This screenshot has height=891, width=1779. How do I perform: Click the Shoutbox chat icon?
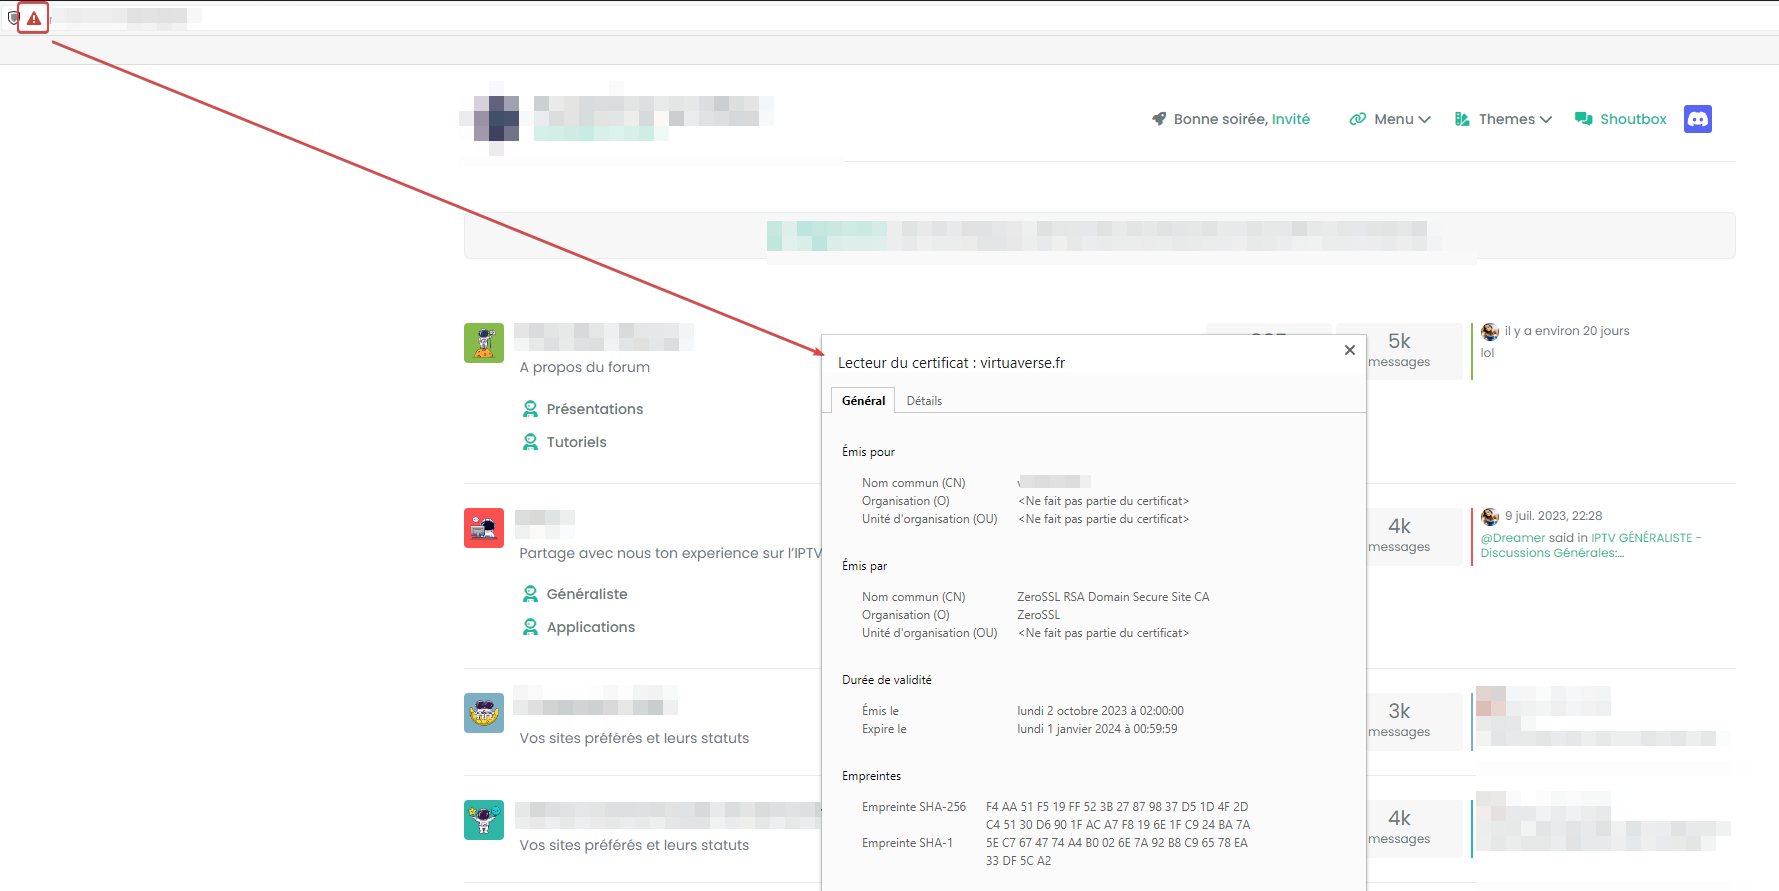coord(1583,119)
